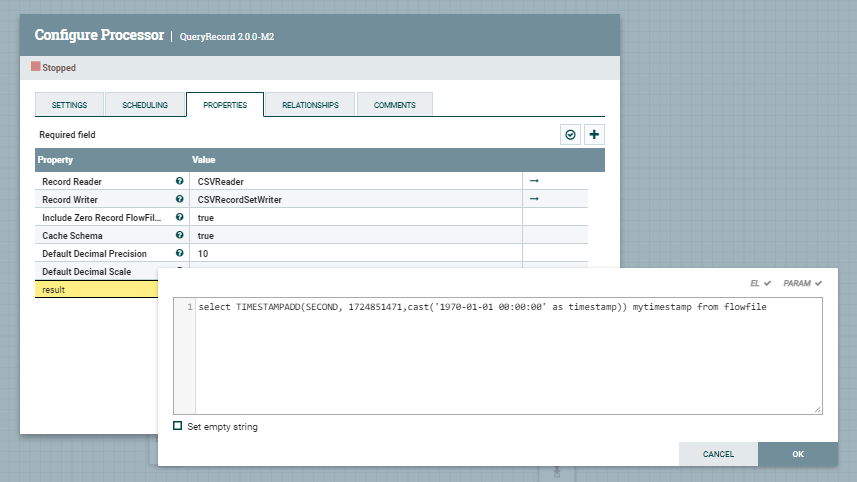Go to CSVReader controller service arrow
857x482 pixels.
[534, 181]
